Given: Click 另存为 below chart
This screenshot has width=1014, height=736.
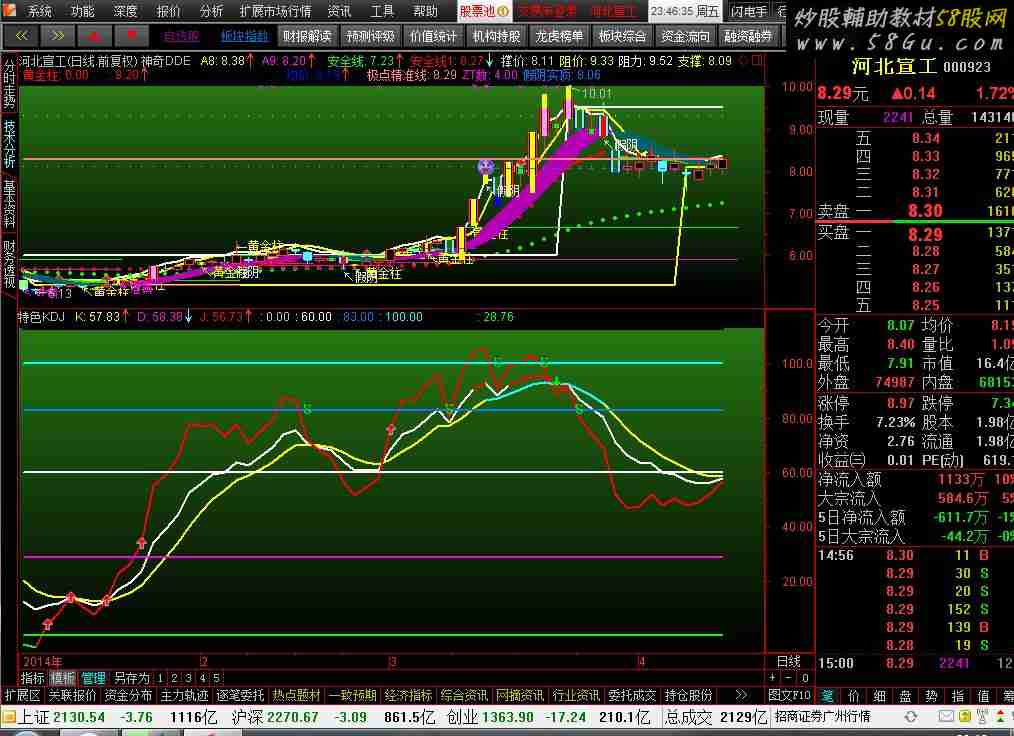Looking at the screenshot, I should click(131, 678).
